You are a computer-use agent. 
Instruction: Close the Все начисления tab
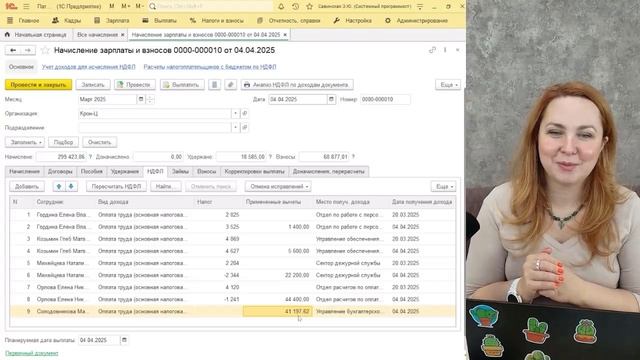coord(122,35)
